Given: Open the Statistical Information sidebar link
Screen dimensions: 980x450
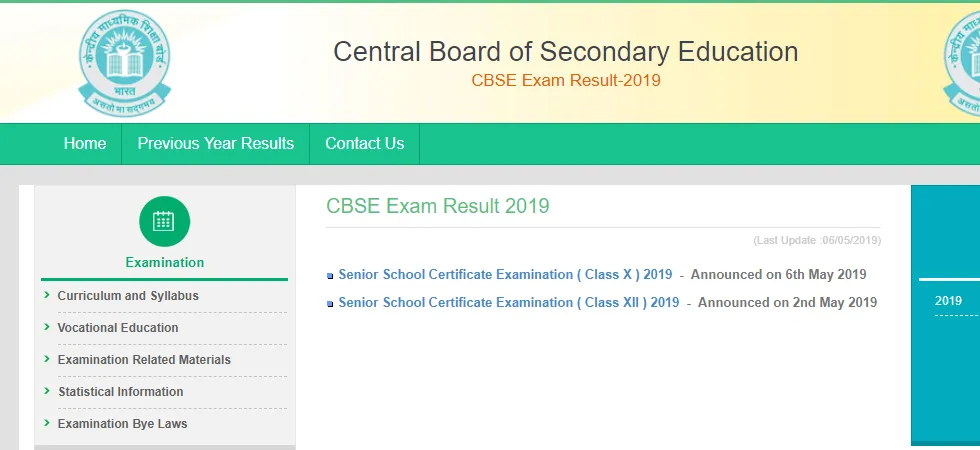Looking at the screenshot, I should pyautogui.click(x=121, y=392).
